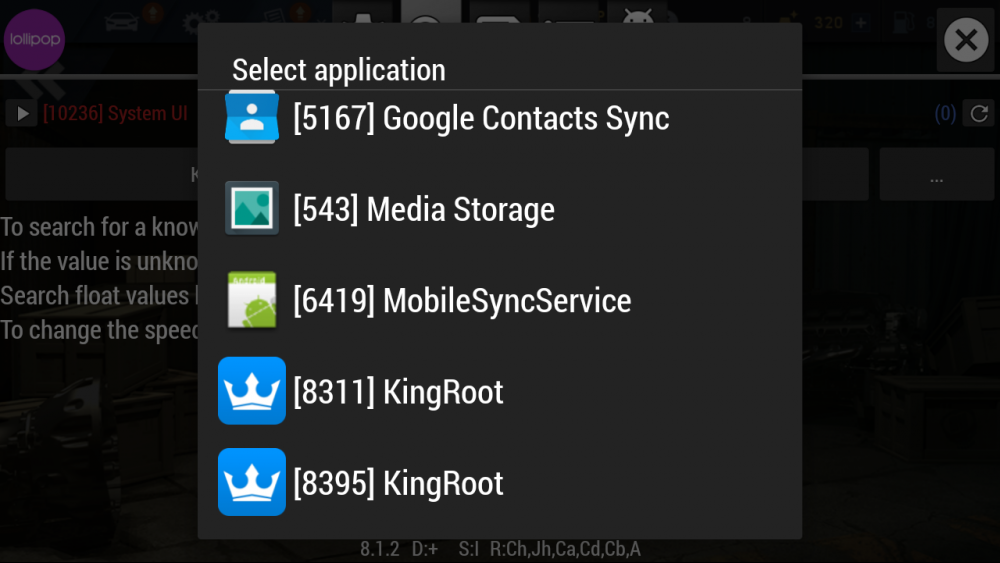Tap the plus button beside 320
1000x563 pixels.
(x=860, y=22)
